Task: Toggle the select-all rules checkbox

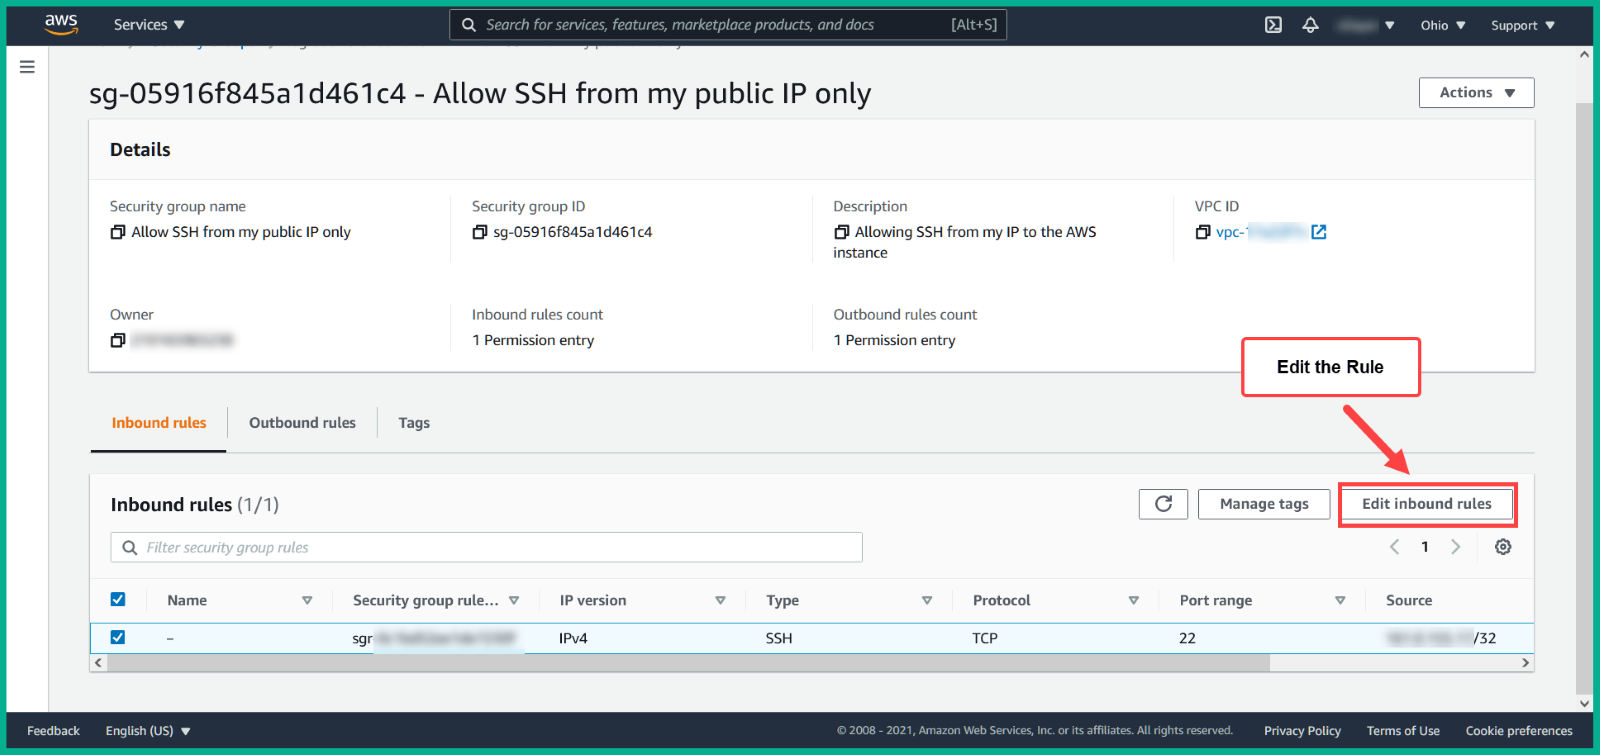Action: [118, 599]
